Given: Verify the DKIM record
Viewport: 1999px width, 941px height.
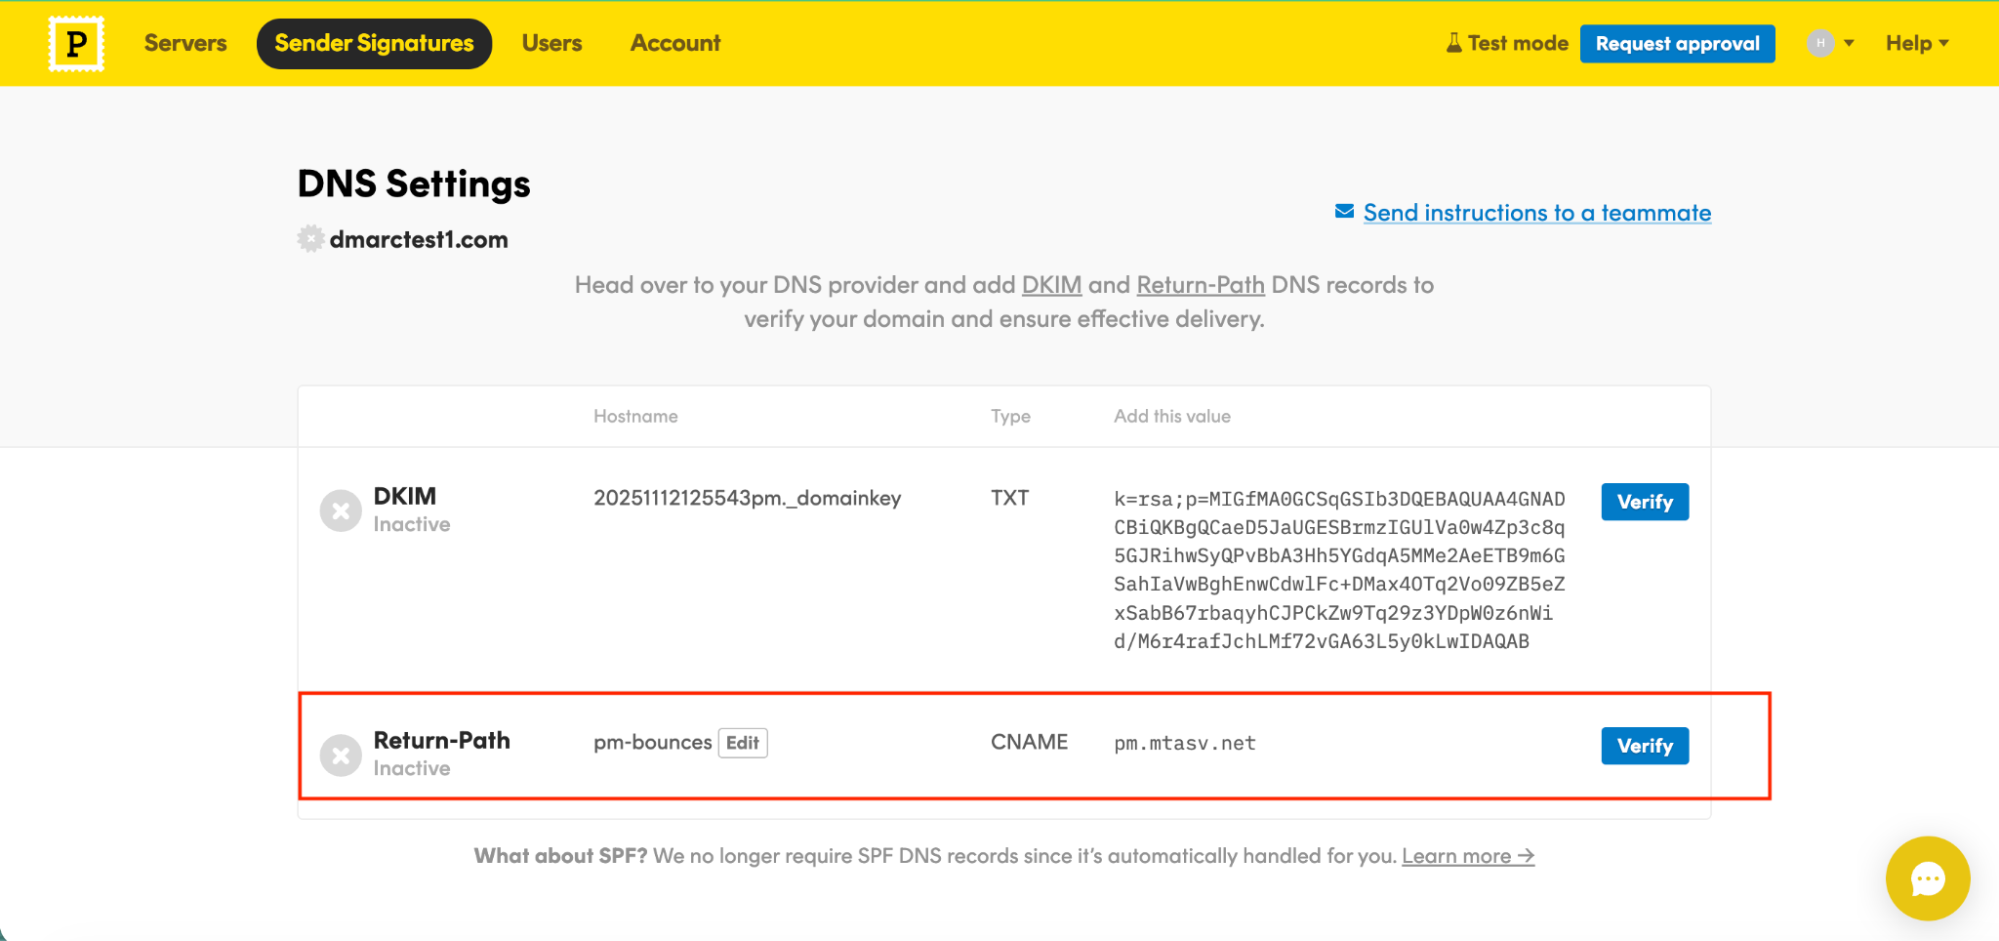Looking at the screenshot, I should pyautogui.click(x=1644, y=502).
